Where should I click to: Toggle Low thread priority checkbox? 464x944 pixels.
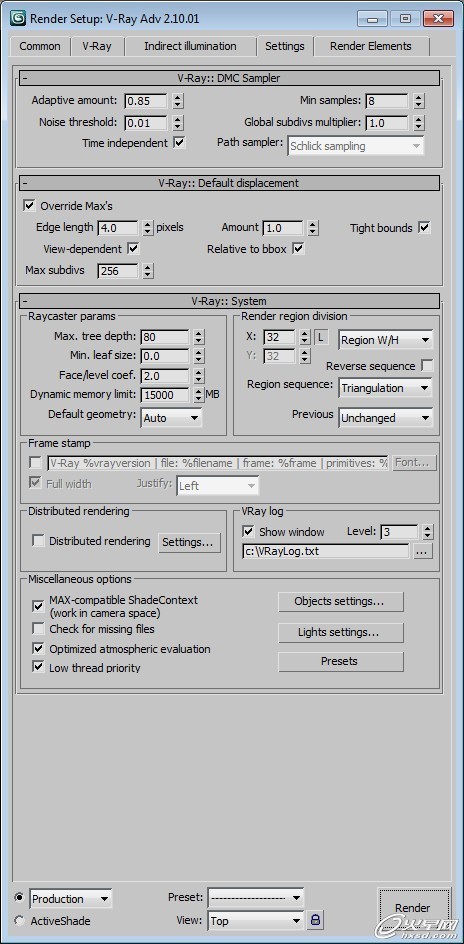pyautogui.click(x=38, y=667)
